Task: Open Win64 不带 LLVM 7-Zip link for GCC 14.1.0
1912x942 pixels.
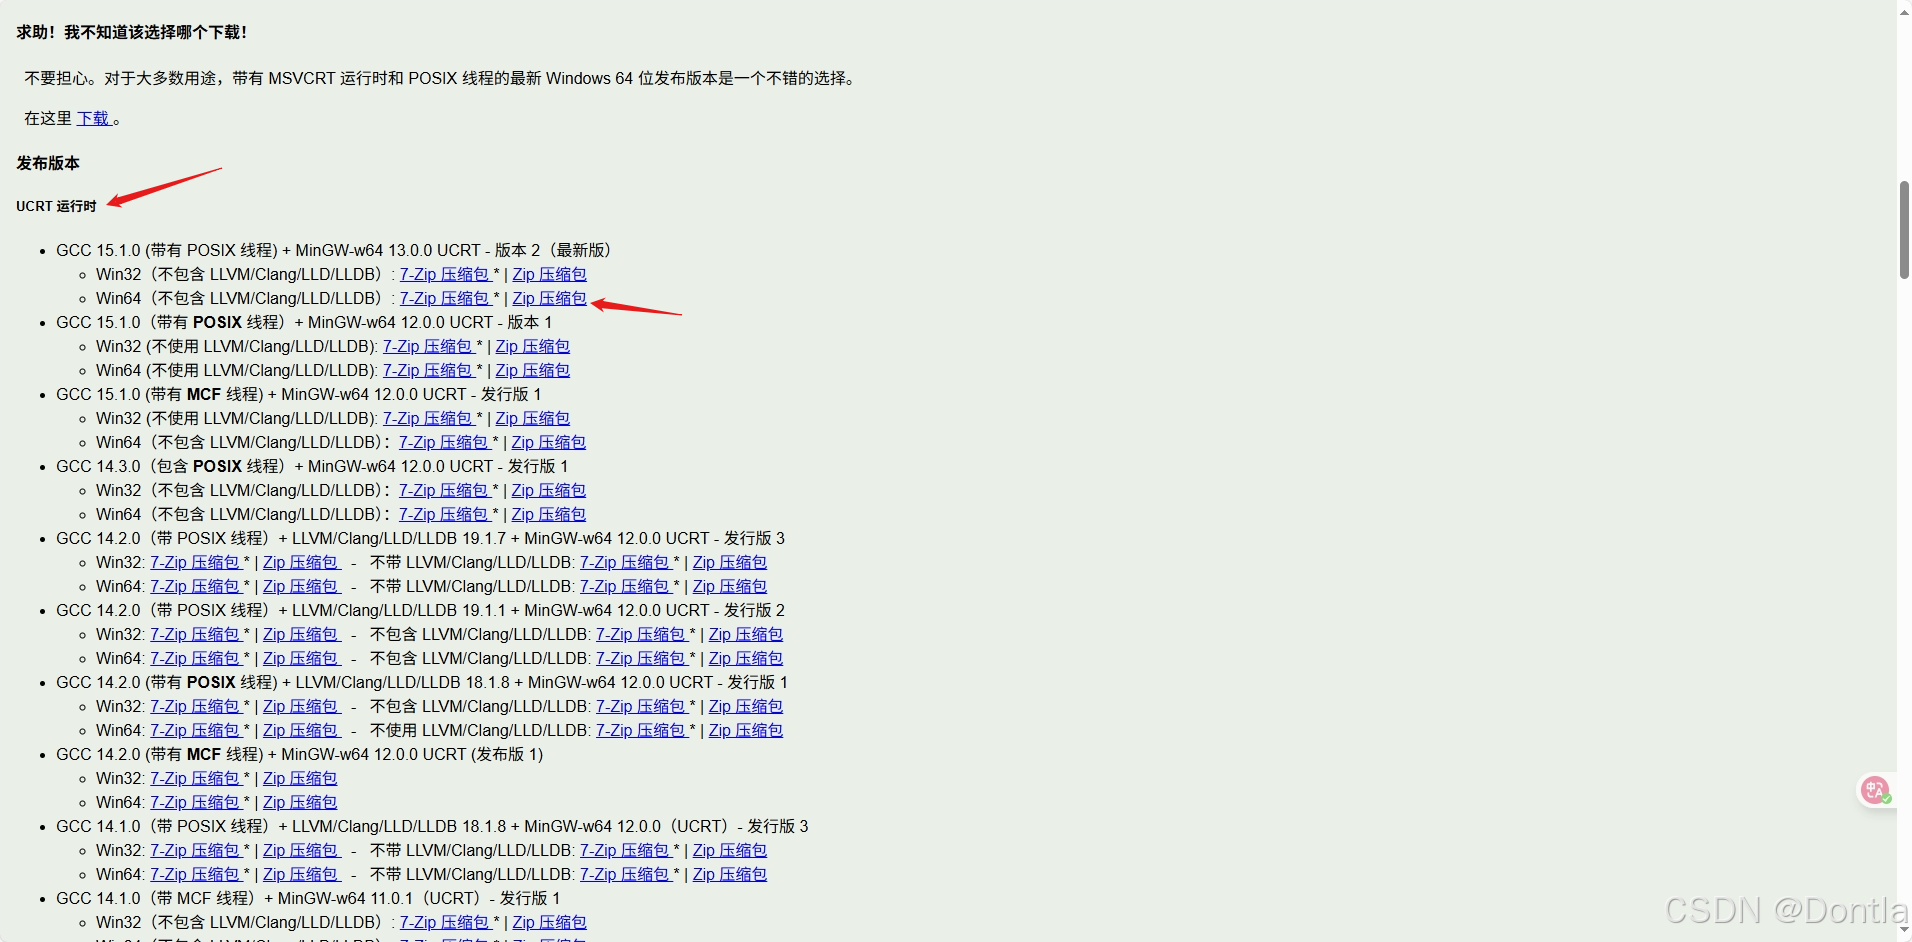Action: (626, 874)
